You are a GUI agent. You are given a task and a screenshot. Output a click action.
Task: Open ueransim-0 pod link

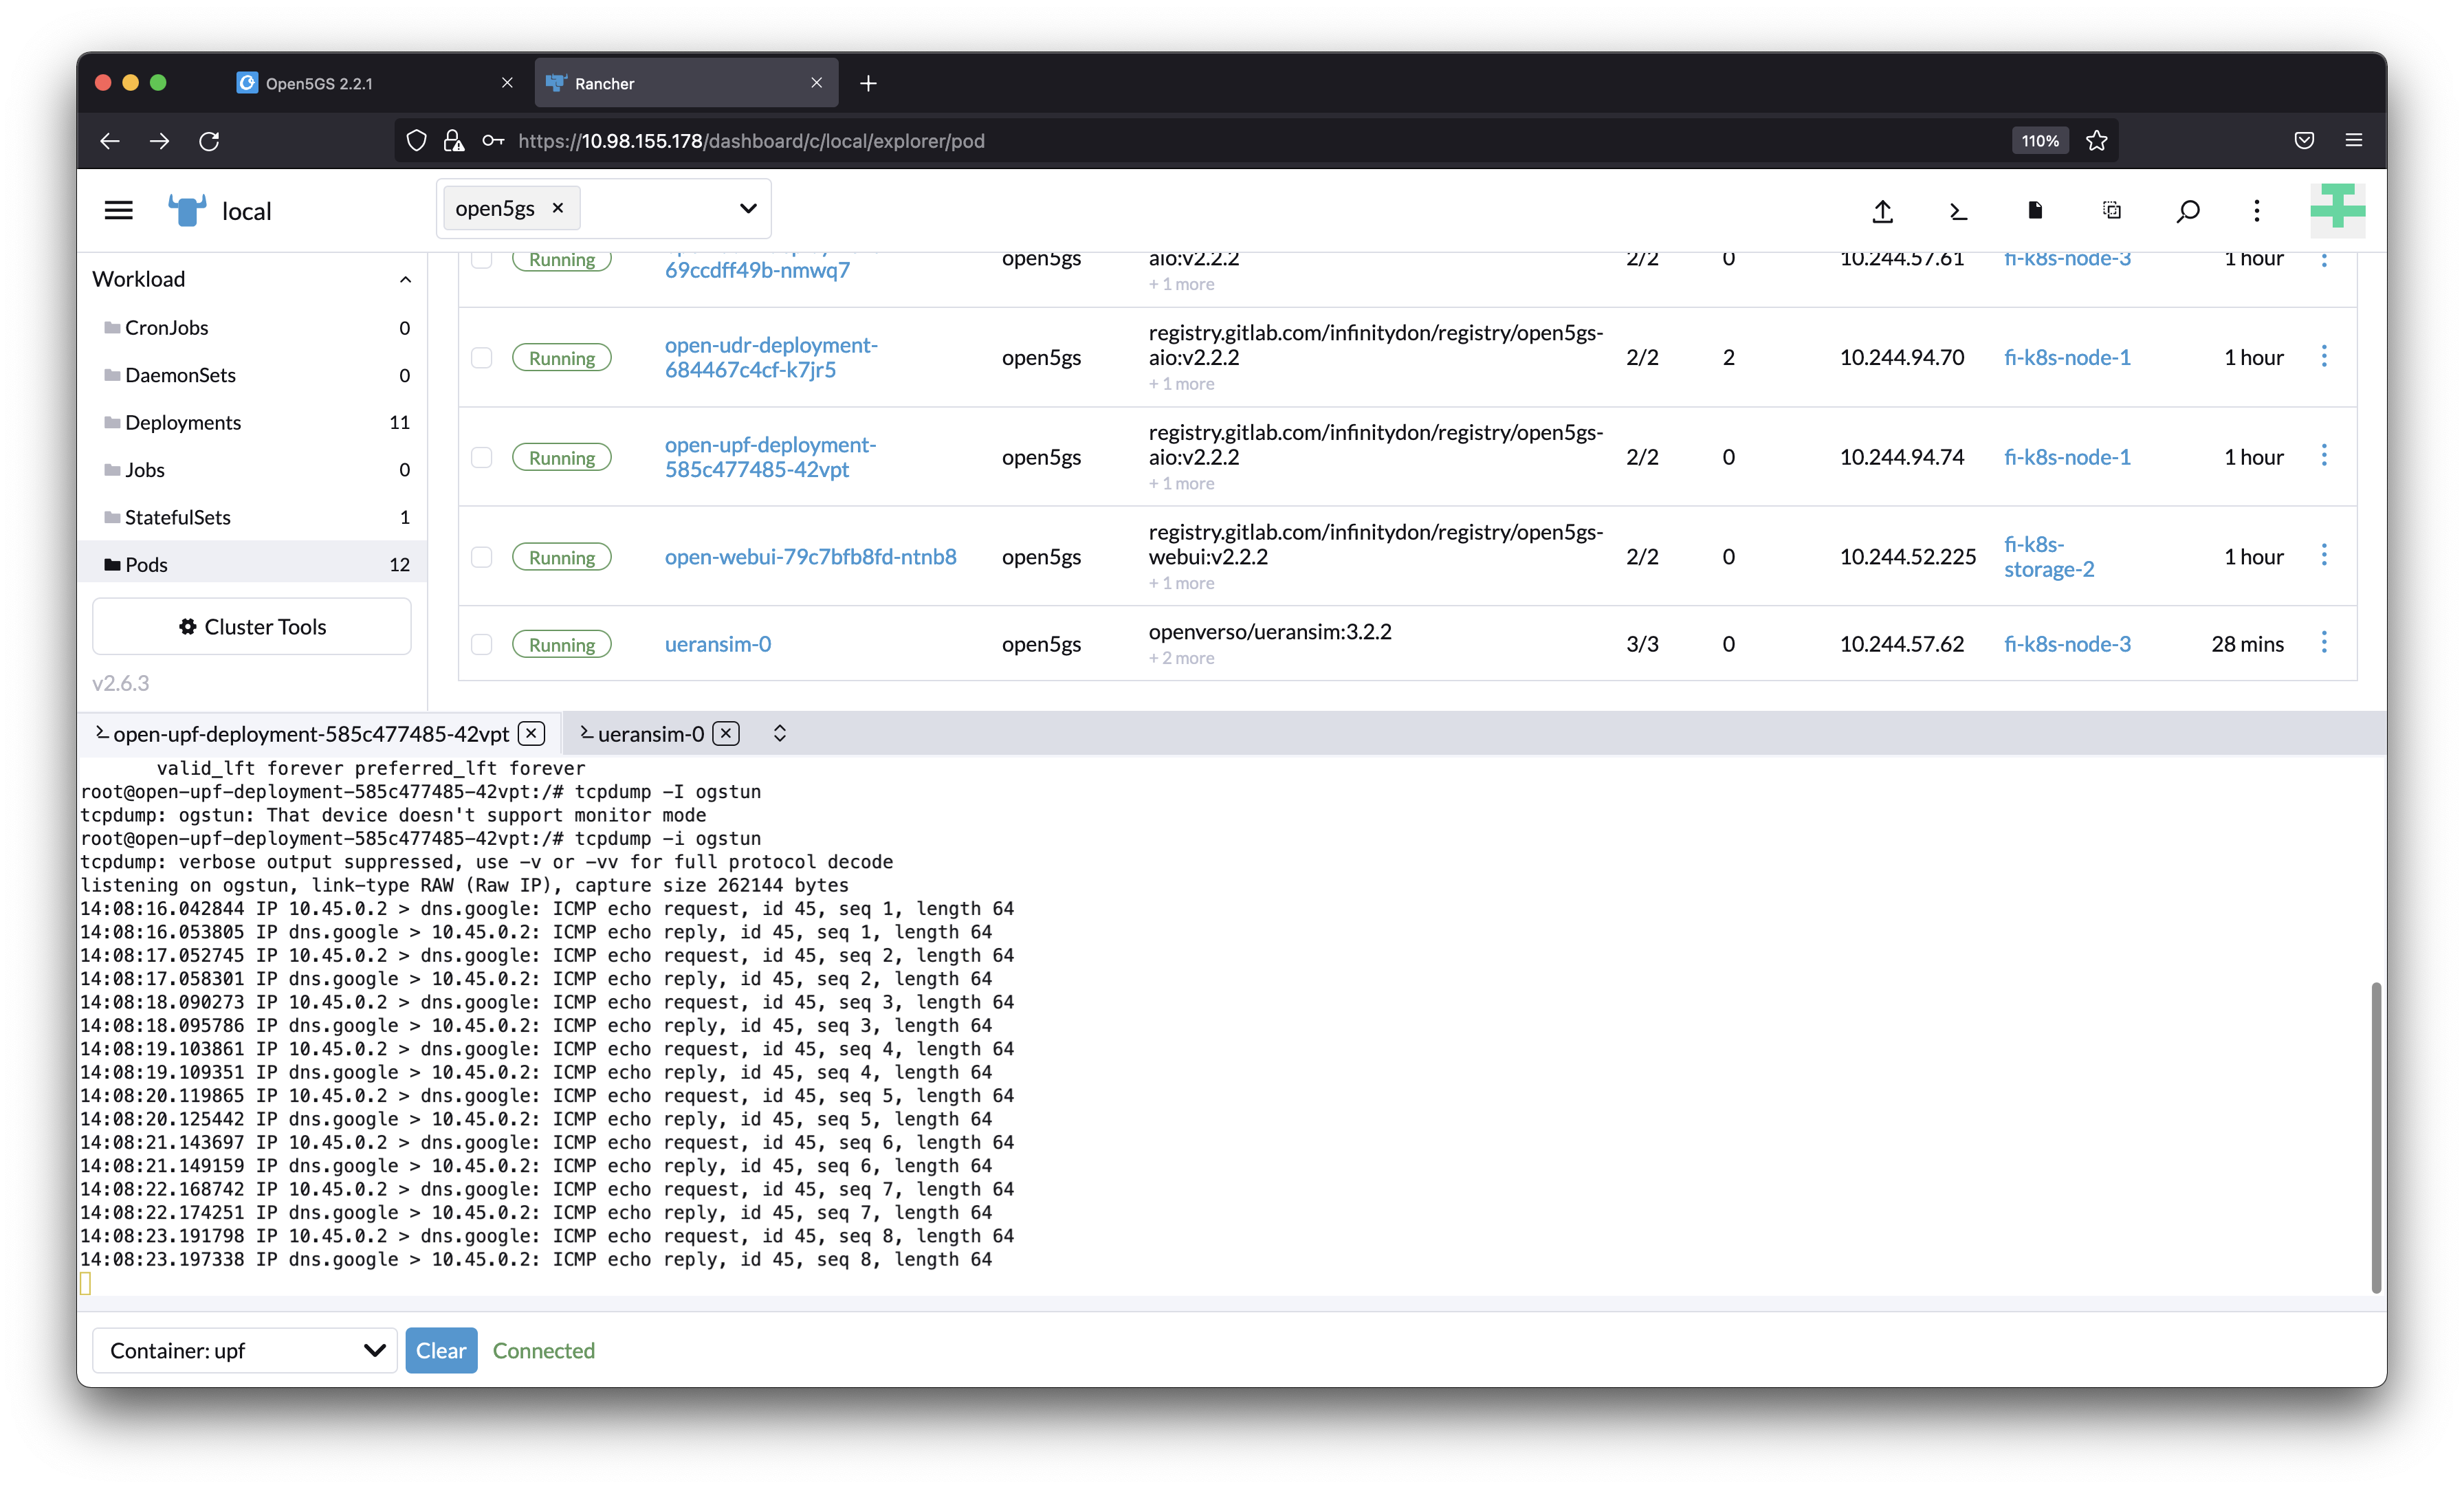click(x=718, y=644)
